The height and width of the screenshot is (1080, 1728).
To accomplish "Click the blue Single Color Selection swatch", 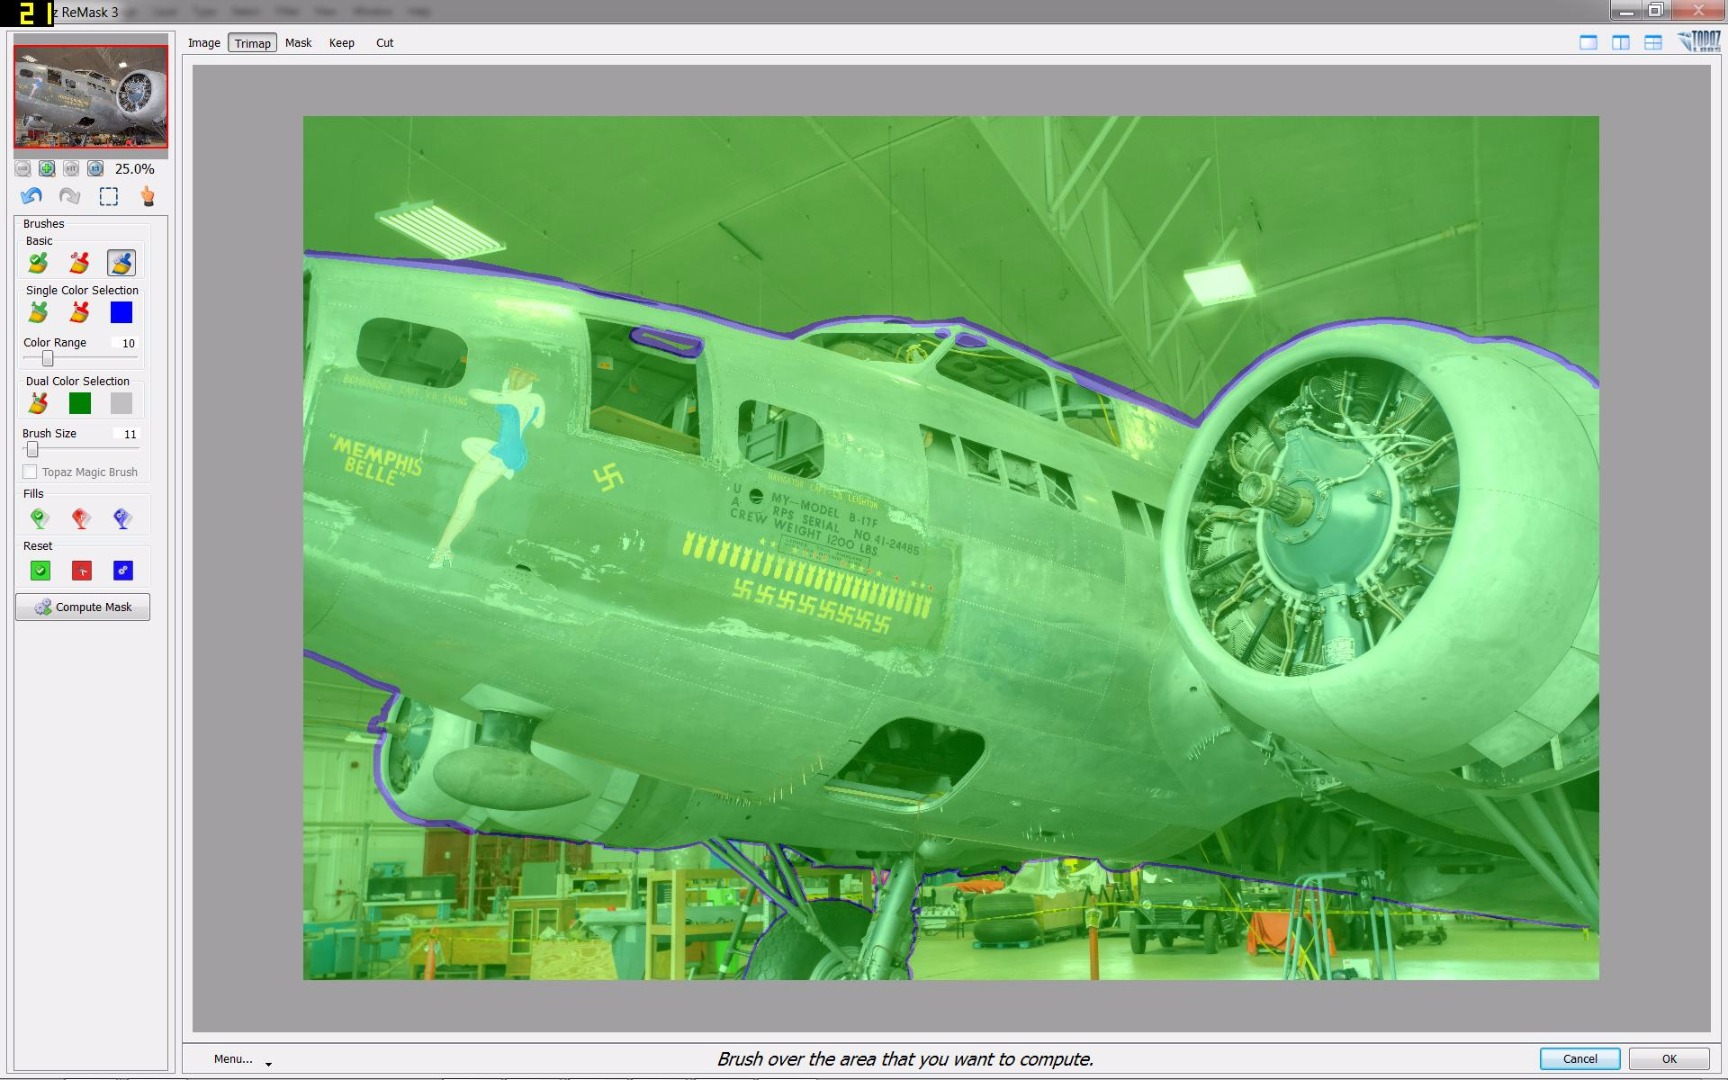I will (x=121, y=313).
